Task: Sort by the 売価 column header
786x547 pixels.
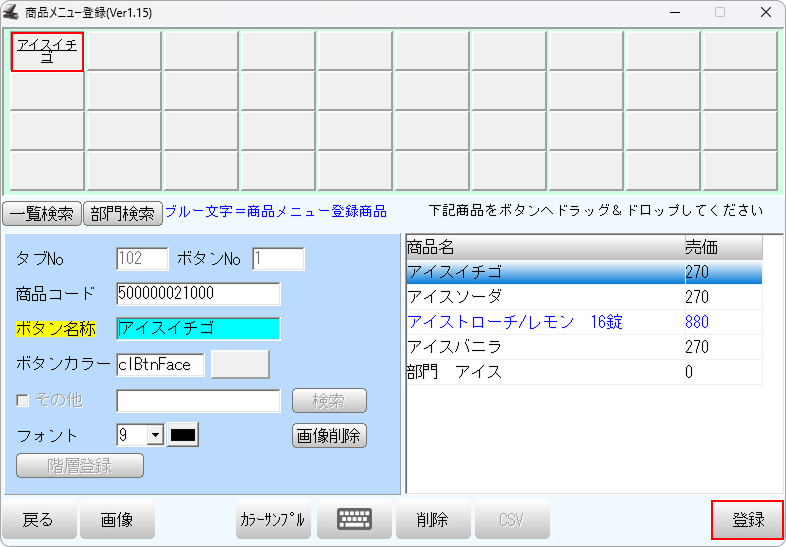Action: pyautogui.click(x=722, y=247)
